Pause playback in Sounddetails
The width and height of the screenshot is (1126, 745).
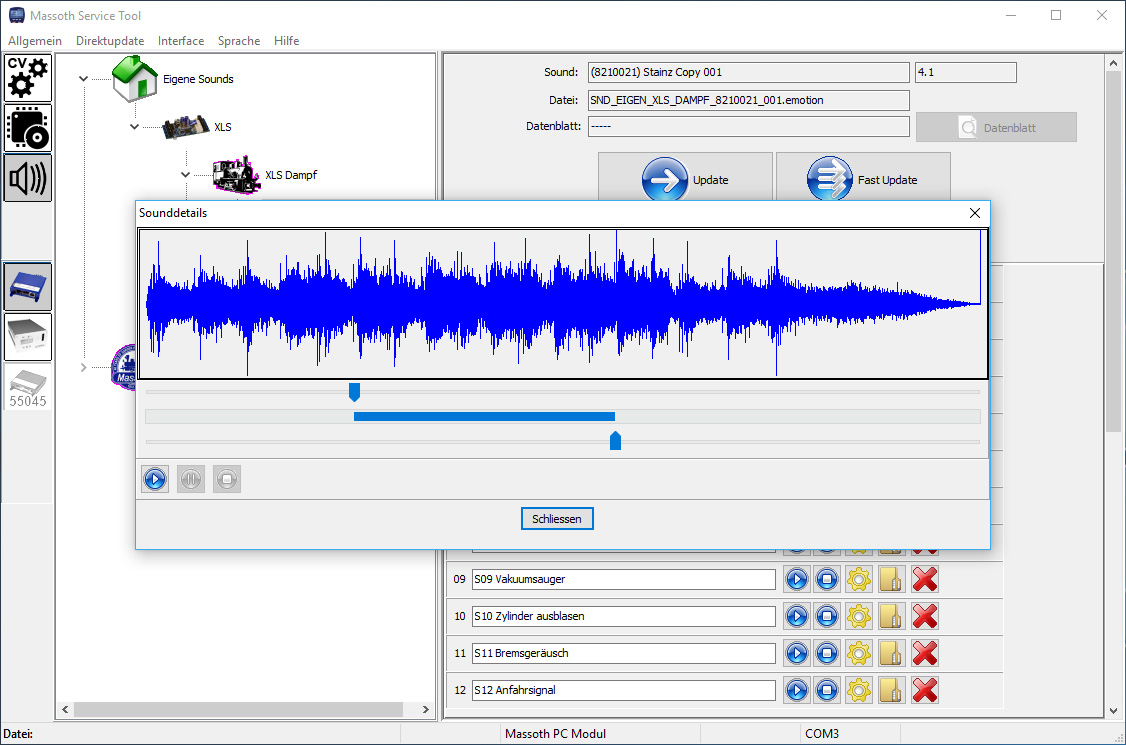coord(191,479)
